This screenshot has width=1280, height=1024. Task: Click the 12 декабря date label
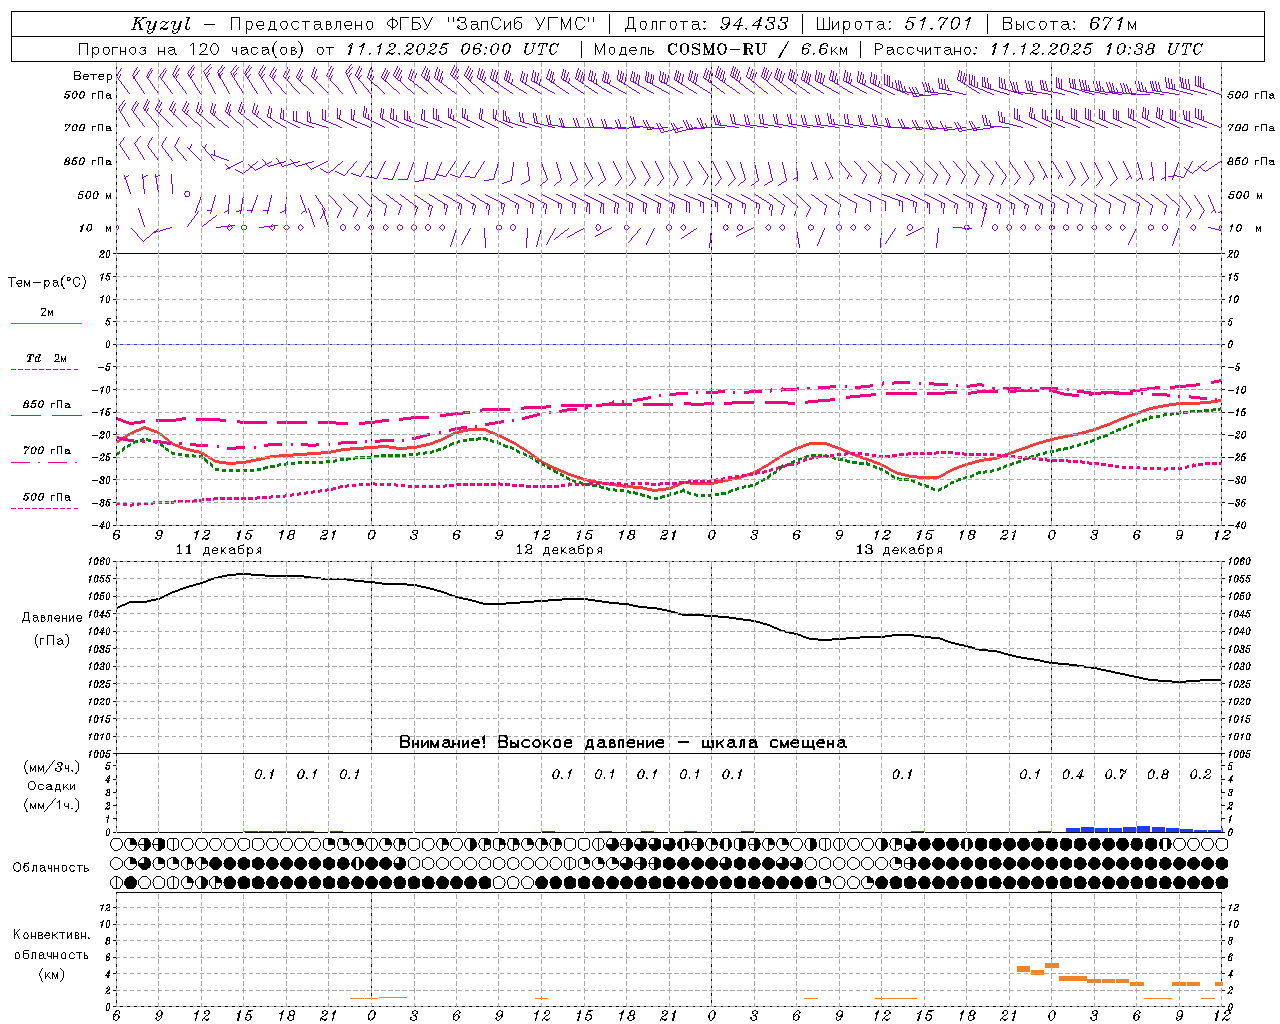tap(559, 550)
